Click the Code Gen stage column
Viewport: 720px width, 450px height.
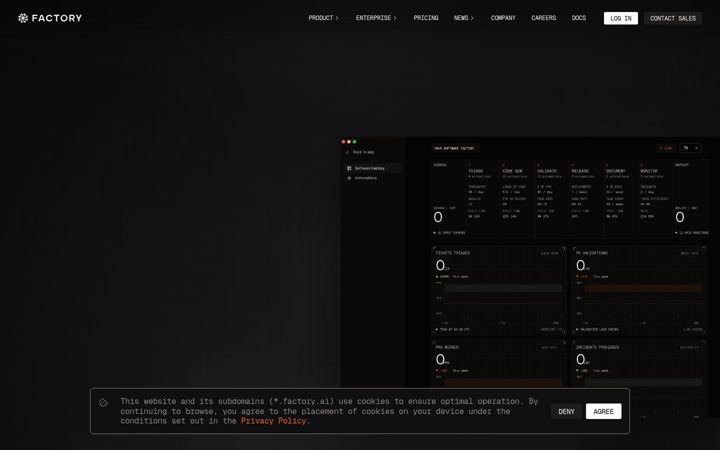coord(518,198)
